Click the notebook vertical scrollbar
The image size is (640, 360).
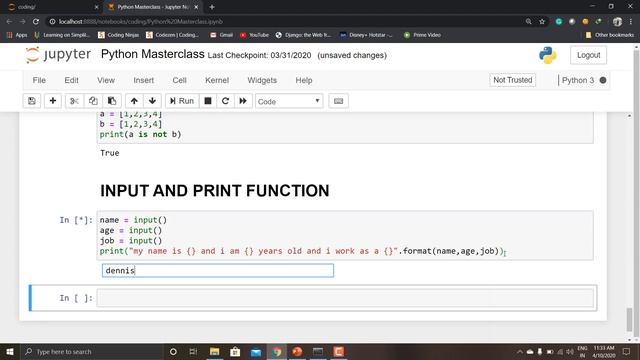click(629, 320)
